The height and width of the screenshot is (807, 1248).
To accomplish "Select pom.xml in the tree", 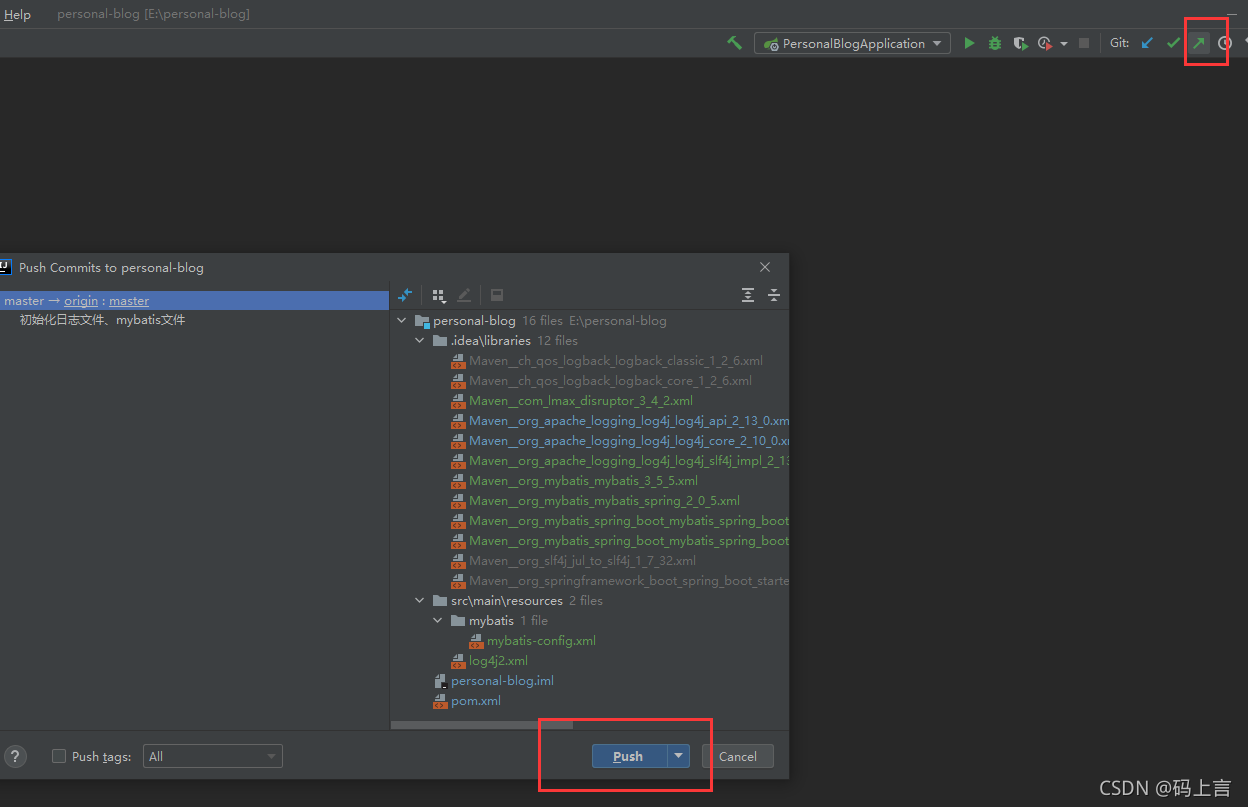I will (x=475, y=701).
